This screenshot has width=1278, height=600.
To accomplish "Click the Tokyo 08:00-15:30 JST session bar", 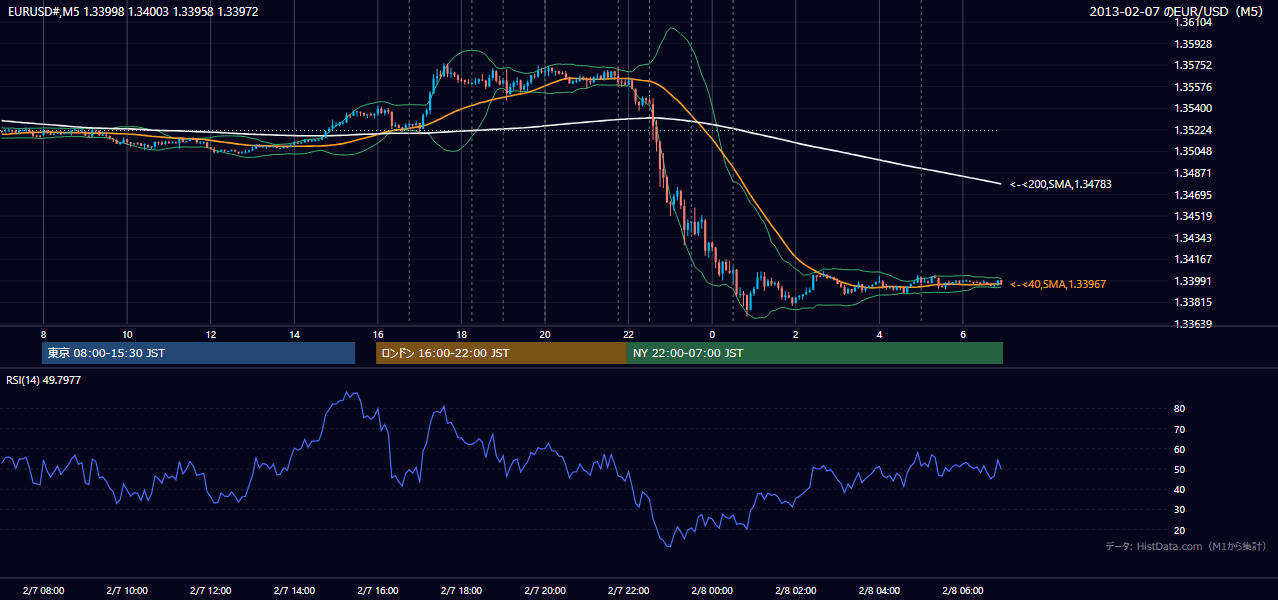I will point(199,353).
